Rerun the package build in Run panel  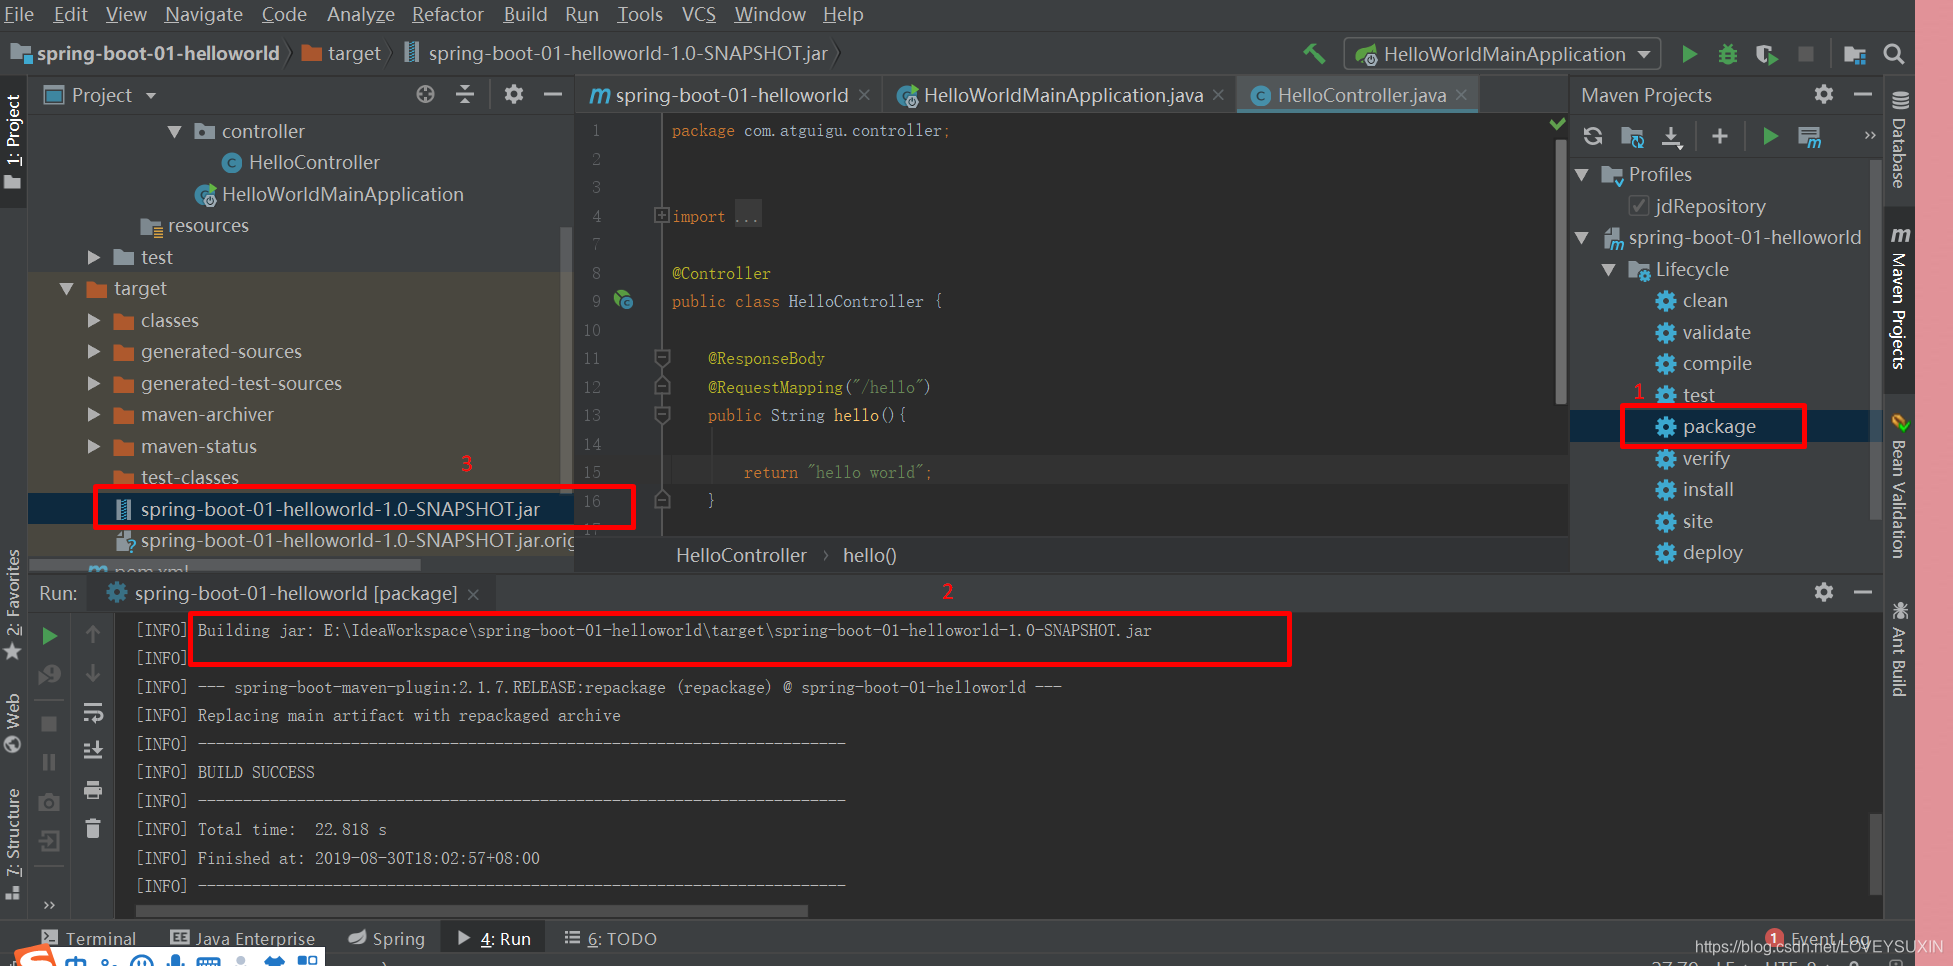click(49, 636)
